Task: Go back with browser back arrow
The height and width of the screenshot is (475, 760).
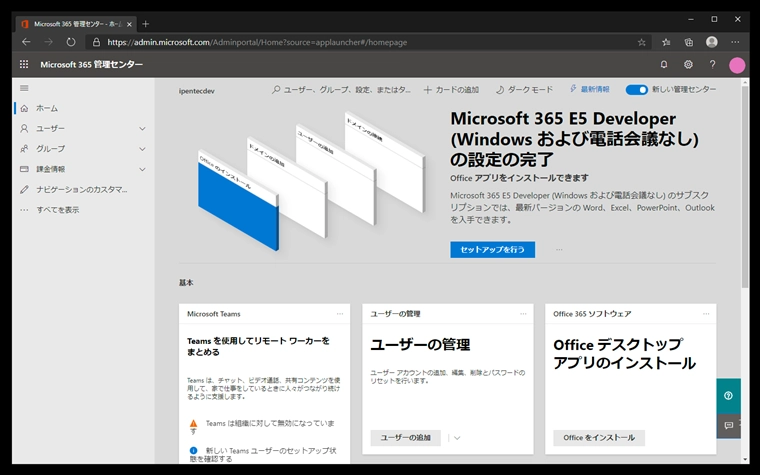Action: pyautogui.click(x=26, y=42)
